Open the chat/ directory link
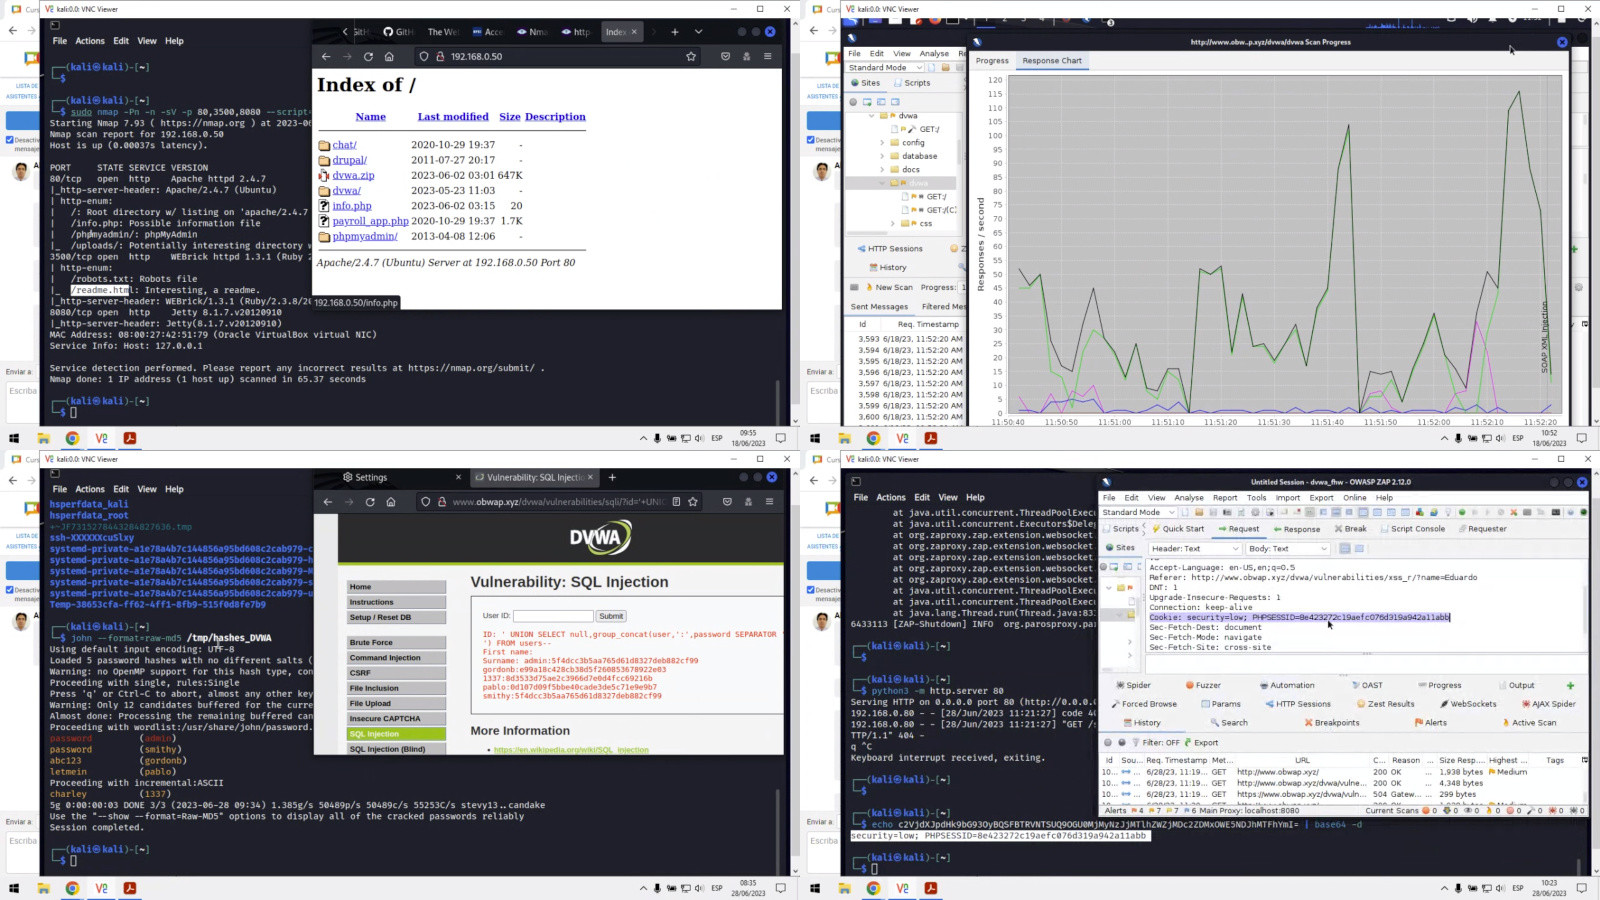Screen dimensions: 1600x900 point(344,145)
